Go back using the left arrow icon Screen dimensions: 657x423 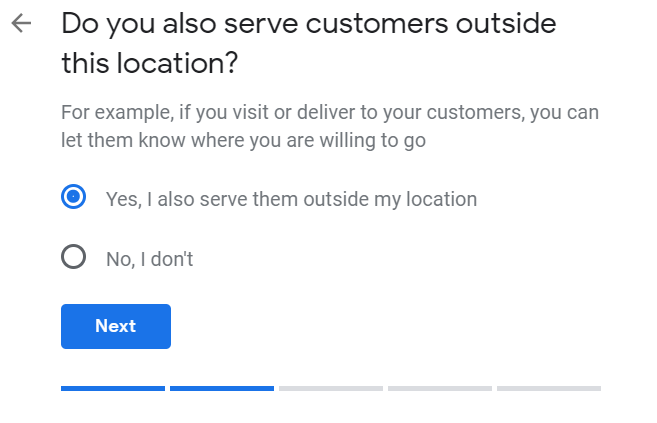click(x=21, y=23)
